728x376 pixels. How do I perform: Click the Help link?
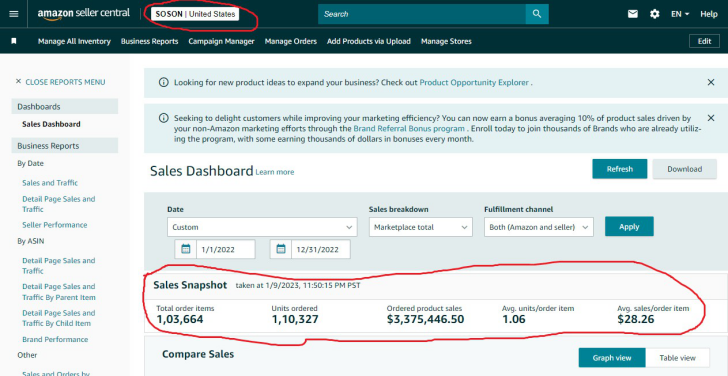pos(709,14)
